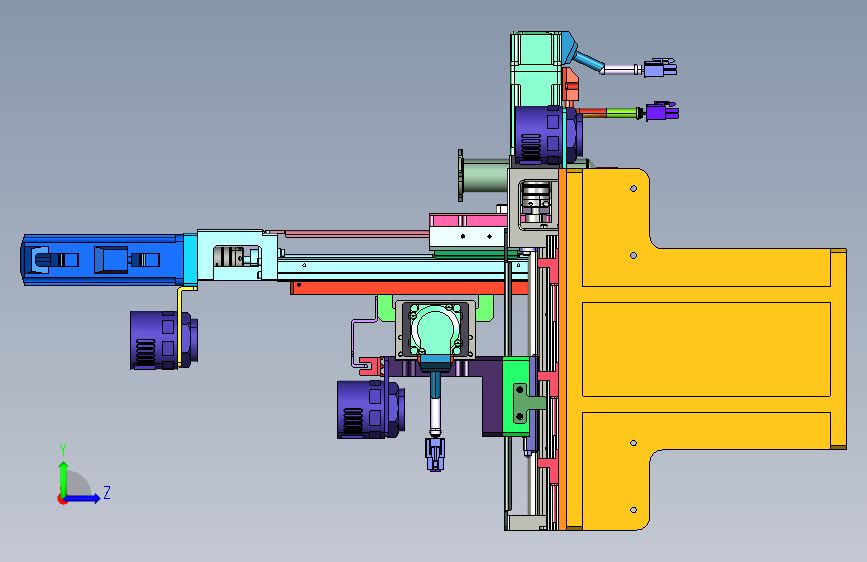The width and height of the screenshot is (867, 562).
Task: Select the pink block above the white slider
Action: tap(468, 221)
